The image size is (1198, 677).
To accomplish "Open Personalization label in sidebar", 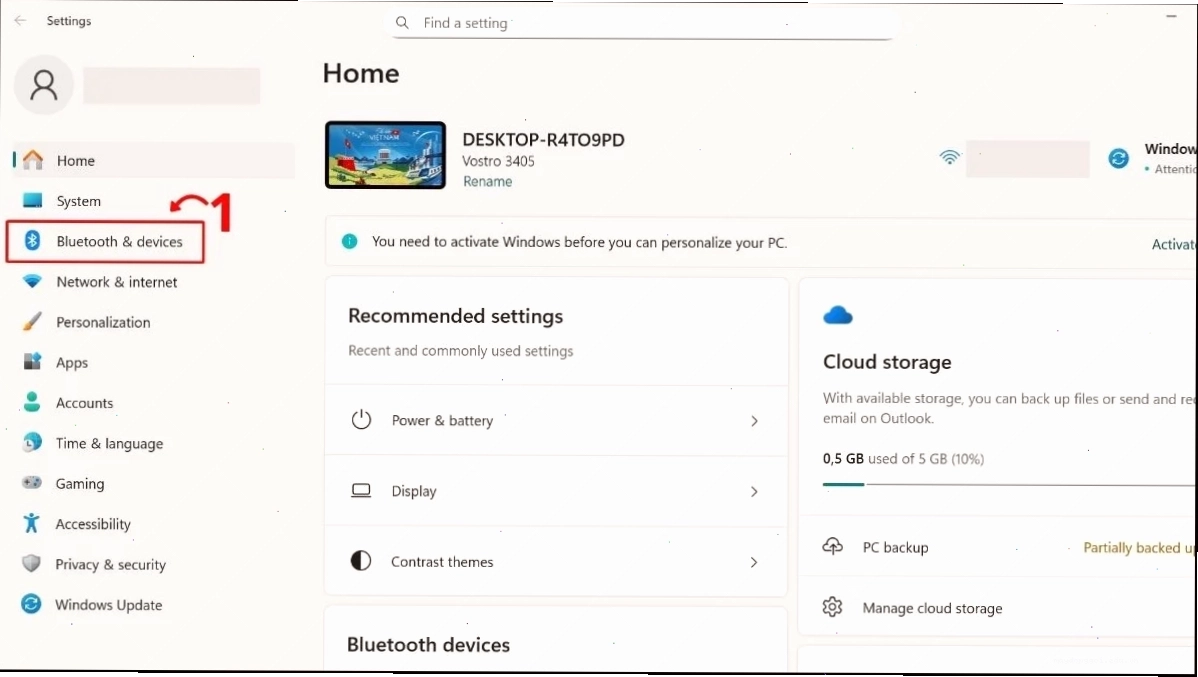I will tap(103, 322).
